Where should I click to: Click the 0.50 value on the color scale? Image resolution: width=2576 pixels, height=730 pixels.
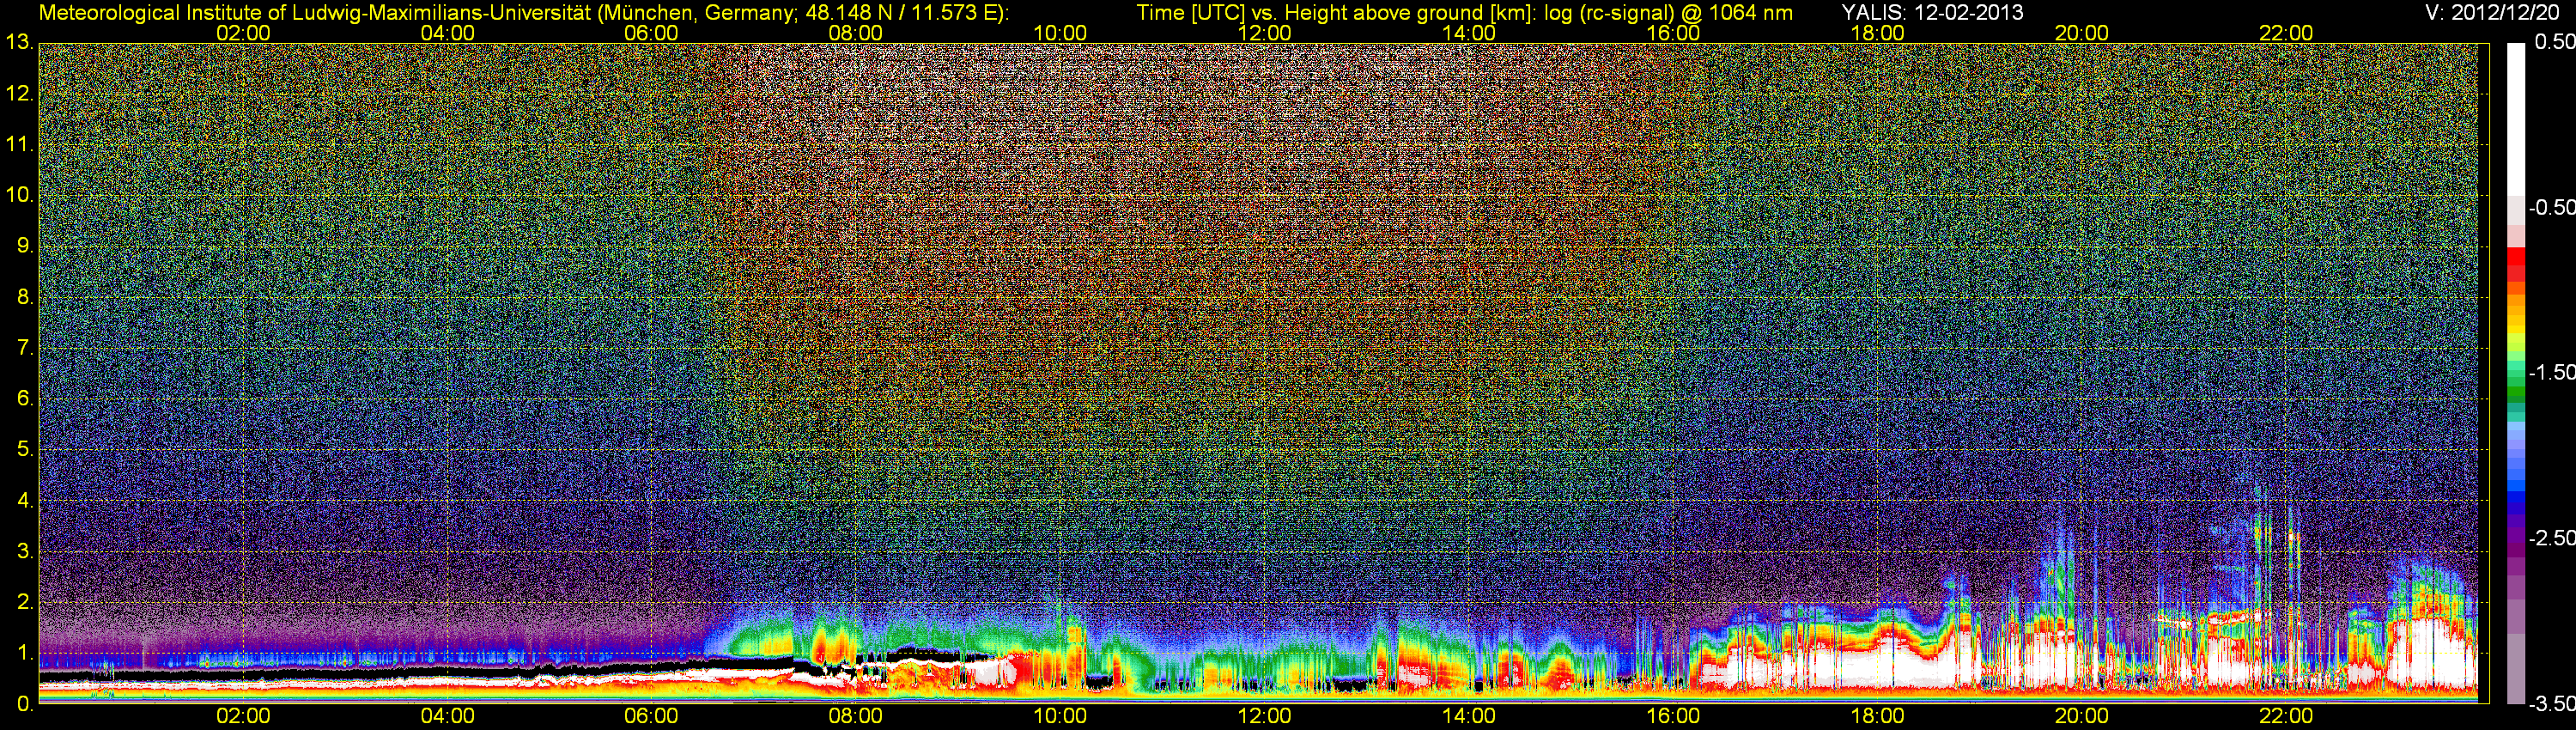point(2555,42)
